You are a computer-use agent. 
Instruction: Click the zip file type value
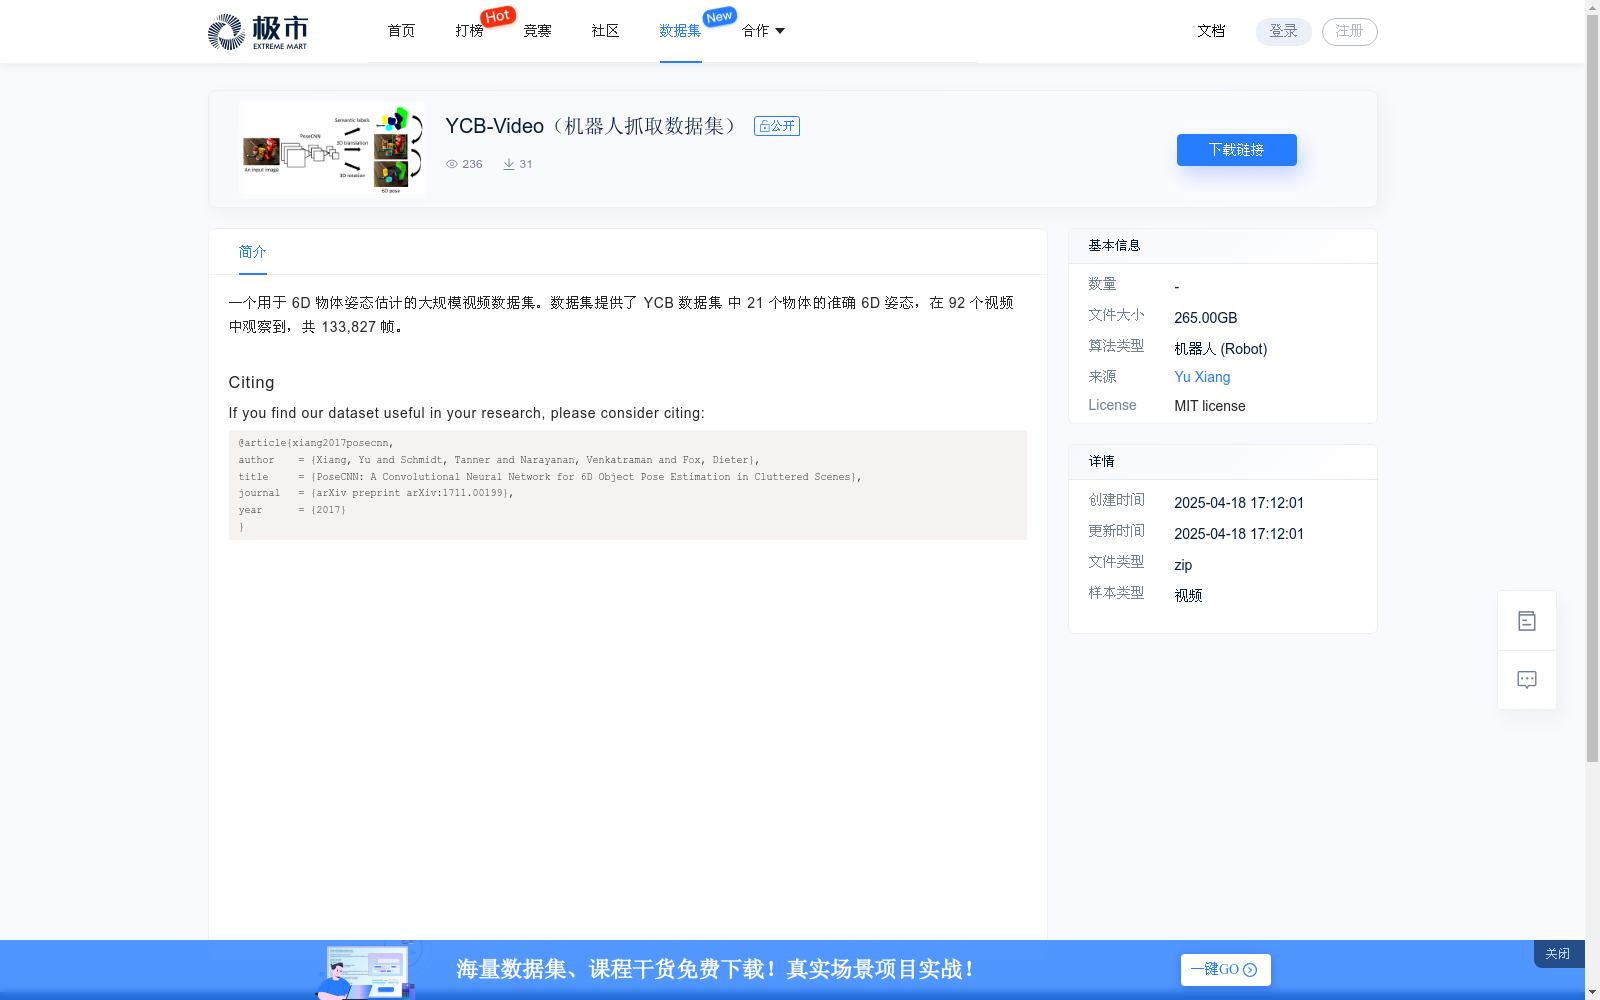coord(1183,565)
